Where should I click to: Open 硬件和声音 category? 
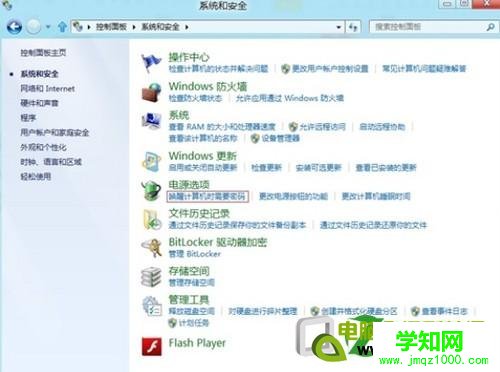(x=39, y=103)
